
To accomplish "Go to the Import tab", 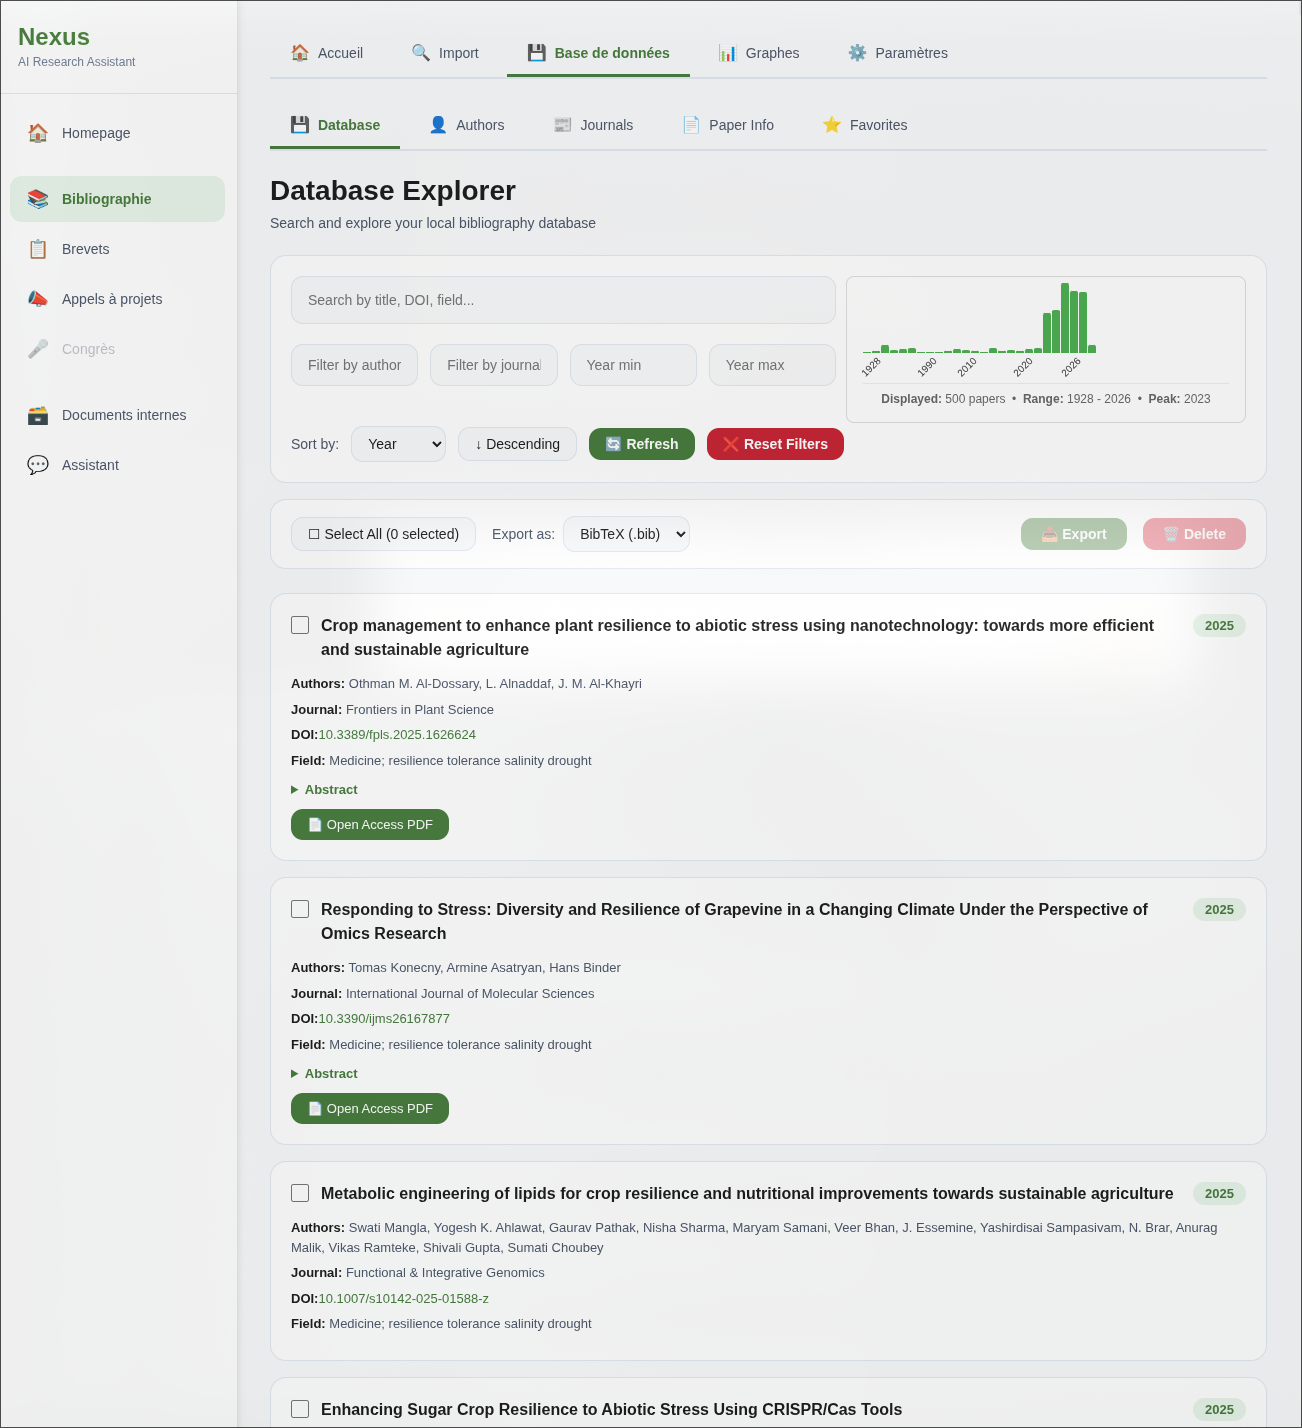I will click(x=445, y=53).
